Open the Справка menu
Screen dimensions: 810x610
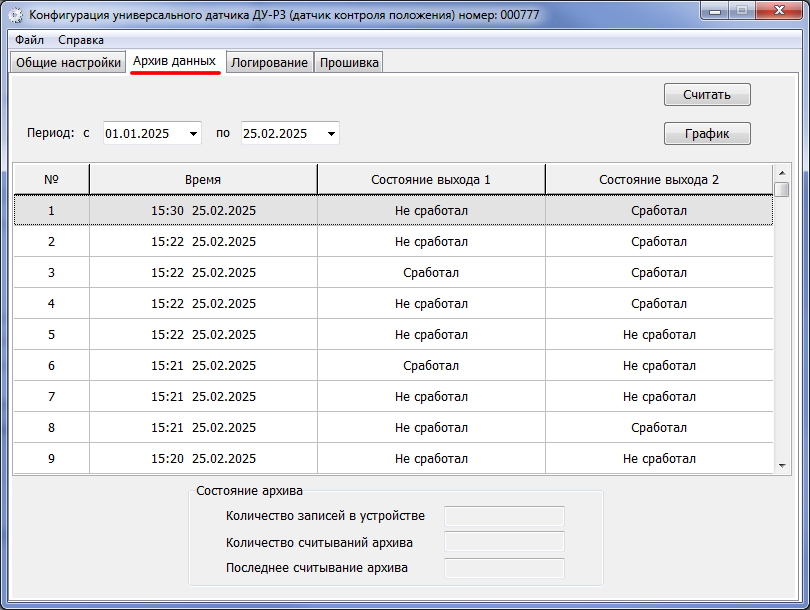coord(81,40)
